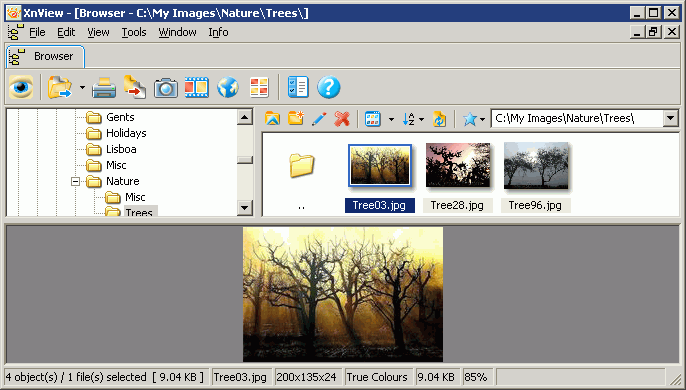
Task: Select the Trees folder in tree
Action: (x=140, y=211)
